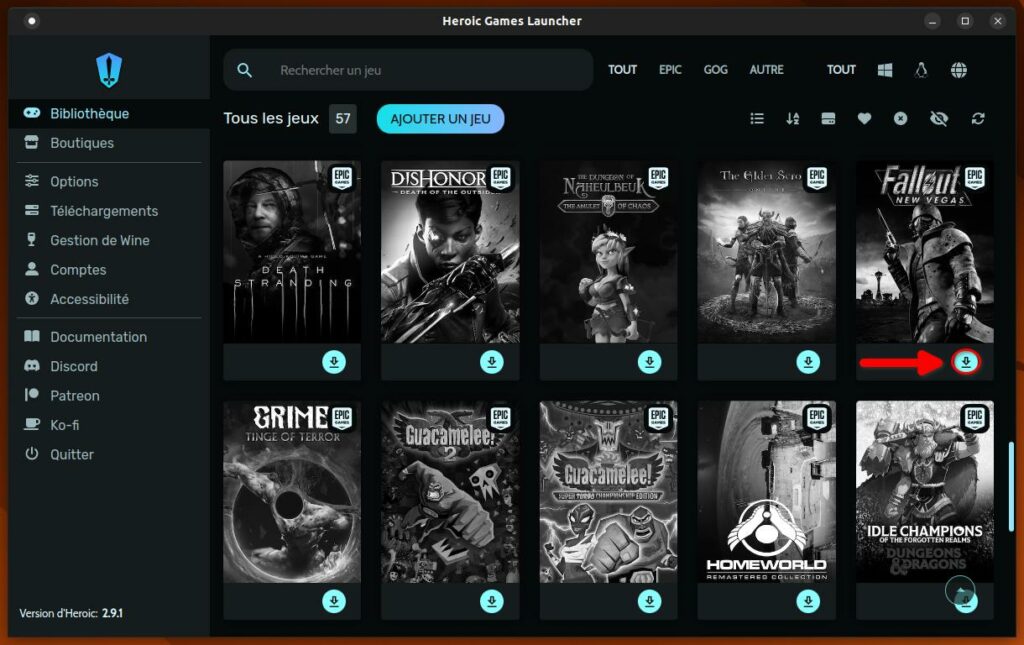Click the library vertical scrollbar
The height and width of the screenshot is (645, 1024).
[x=1013, y=485]
